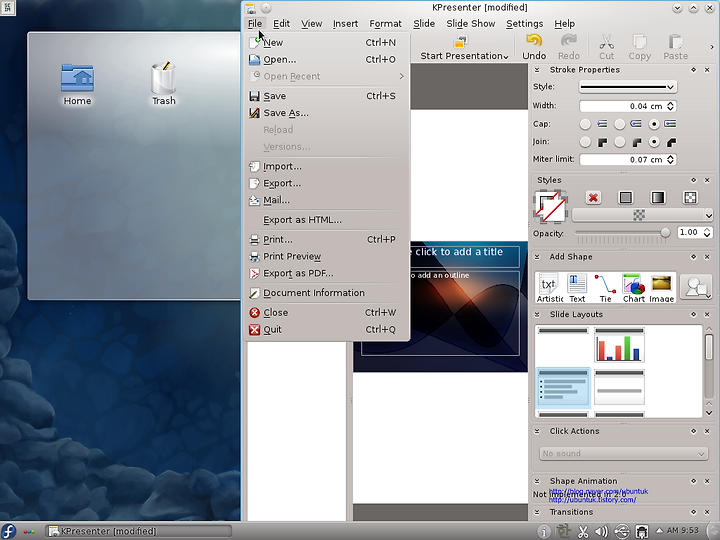Open the Trash on desktop

point(163,84)
